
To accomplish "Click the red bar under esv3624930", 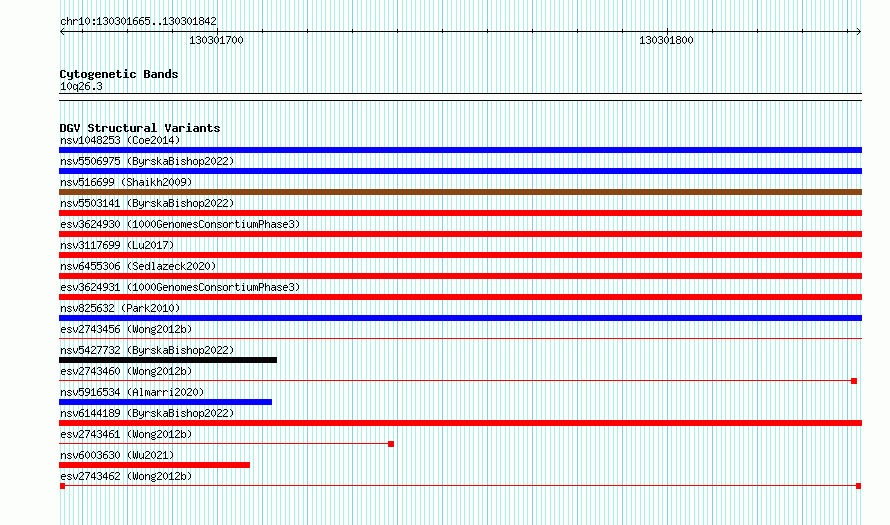I will click(460, 234).
